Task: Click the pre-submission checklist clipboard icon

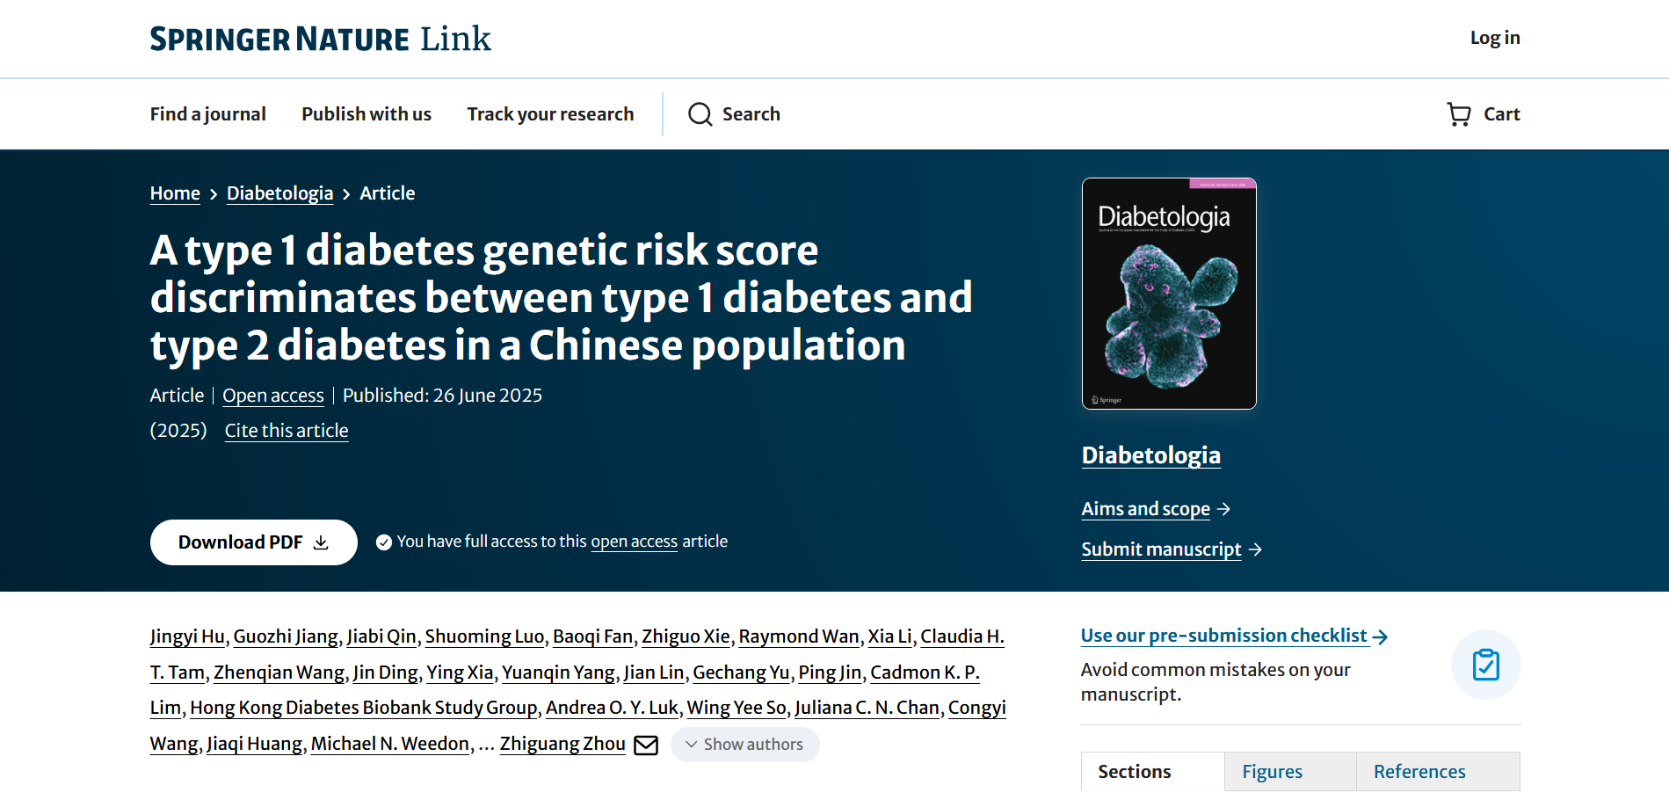Action: click(1485, 665)
